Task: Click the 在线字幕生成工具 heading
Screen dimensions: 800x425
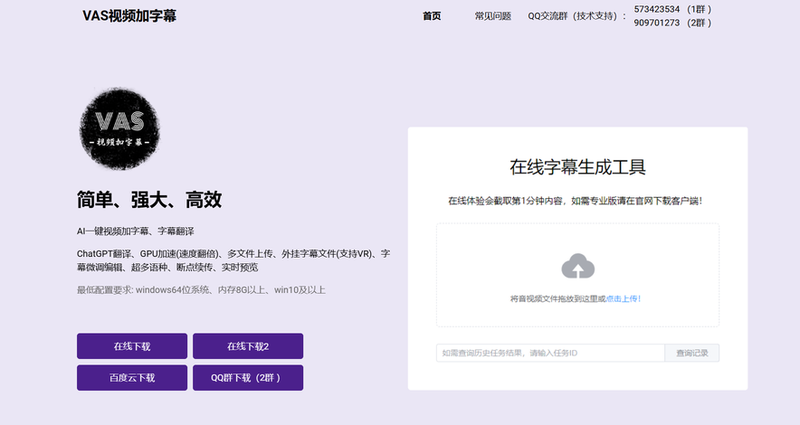Action: pos(578,167)
